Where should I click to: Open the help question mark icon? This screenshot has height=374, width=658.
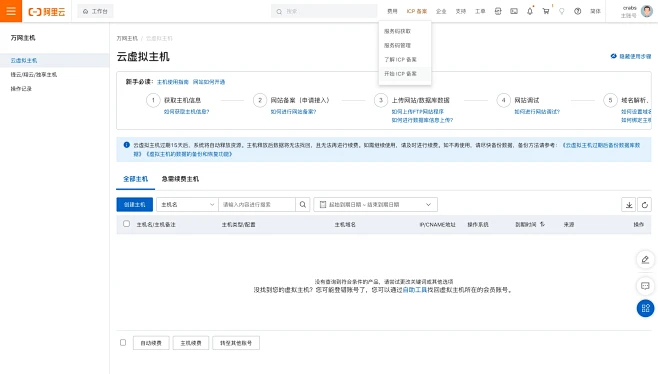[x=578, y=11]
